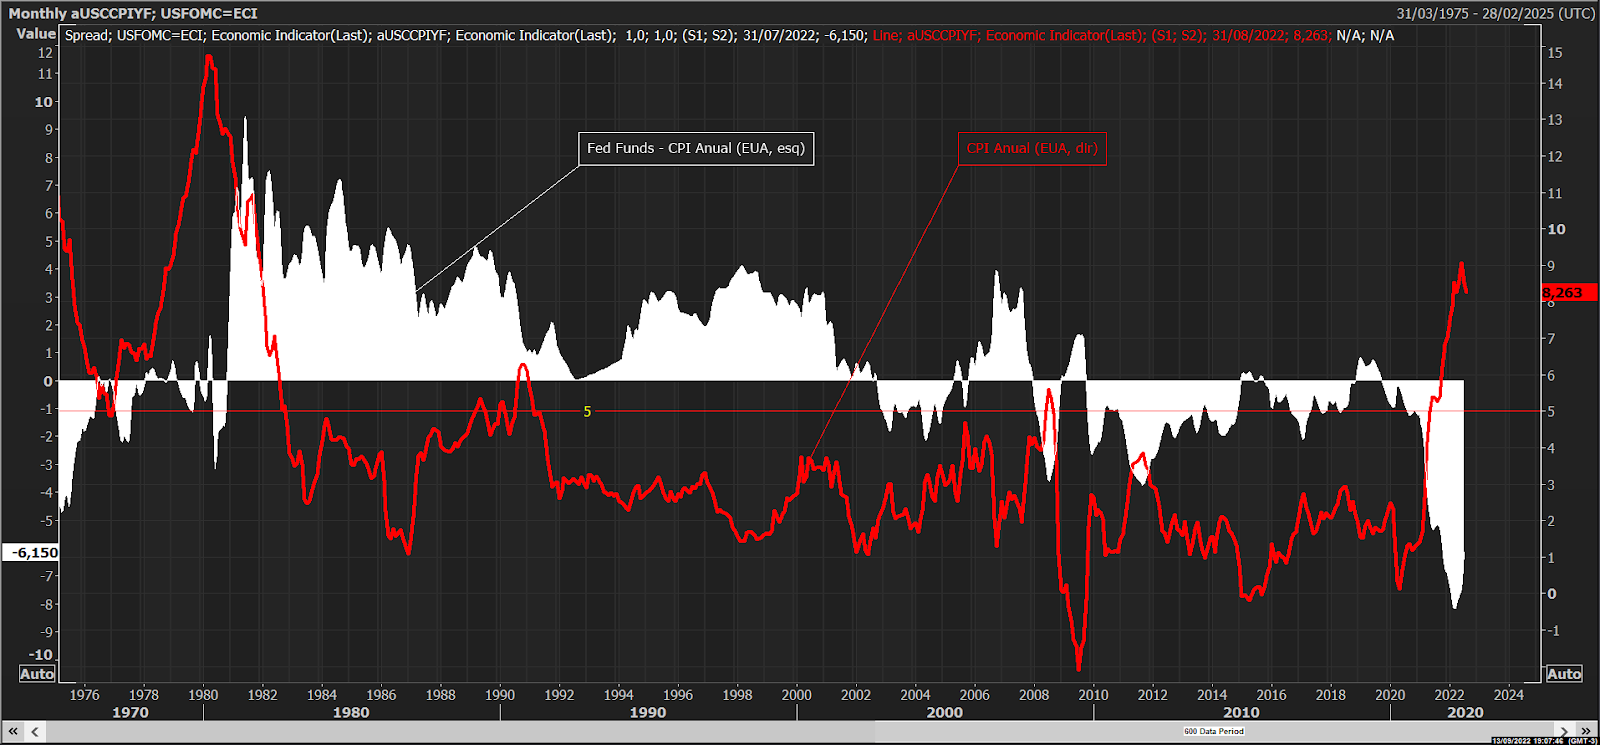Click the scroll right single arrow
1600x745 pixels.
click(x=1564, y=731)
